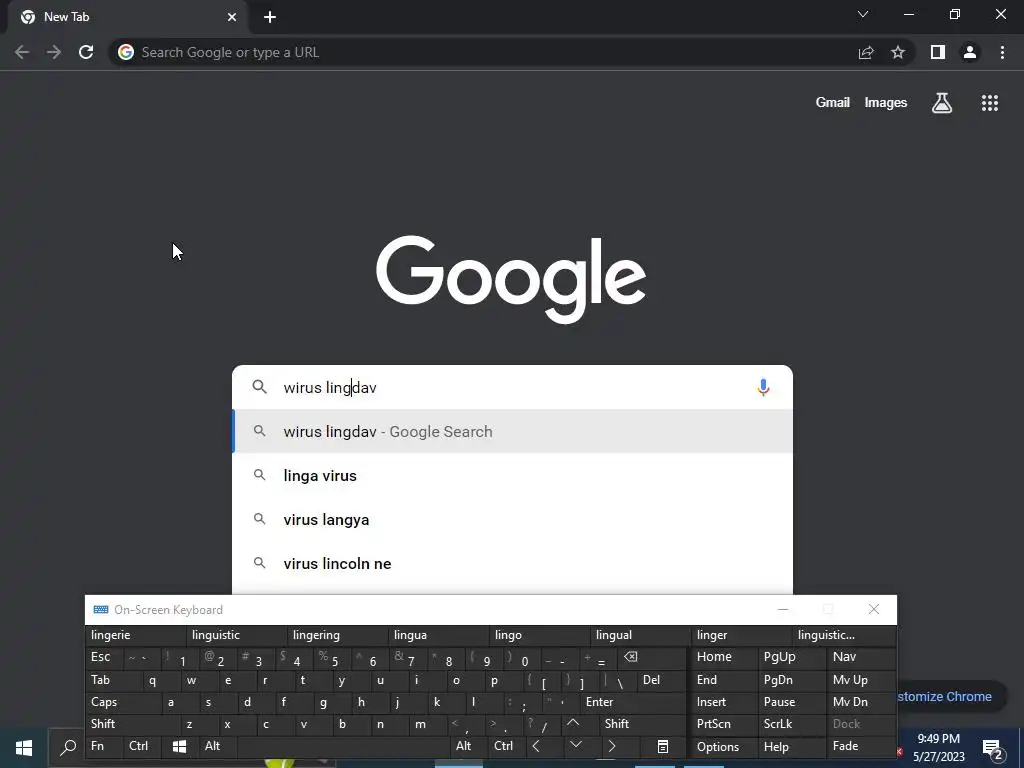This screenshot has height=768, width=1024.
Task: Open the Chrome side panel icon
Action: point(938,52)
